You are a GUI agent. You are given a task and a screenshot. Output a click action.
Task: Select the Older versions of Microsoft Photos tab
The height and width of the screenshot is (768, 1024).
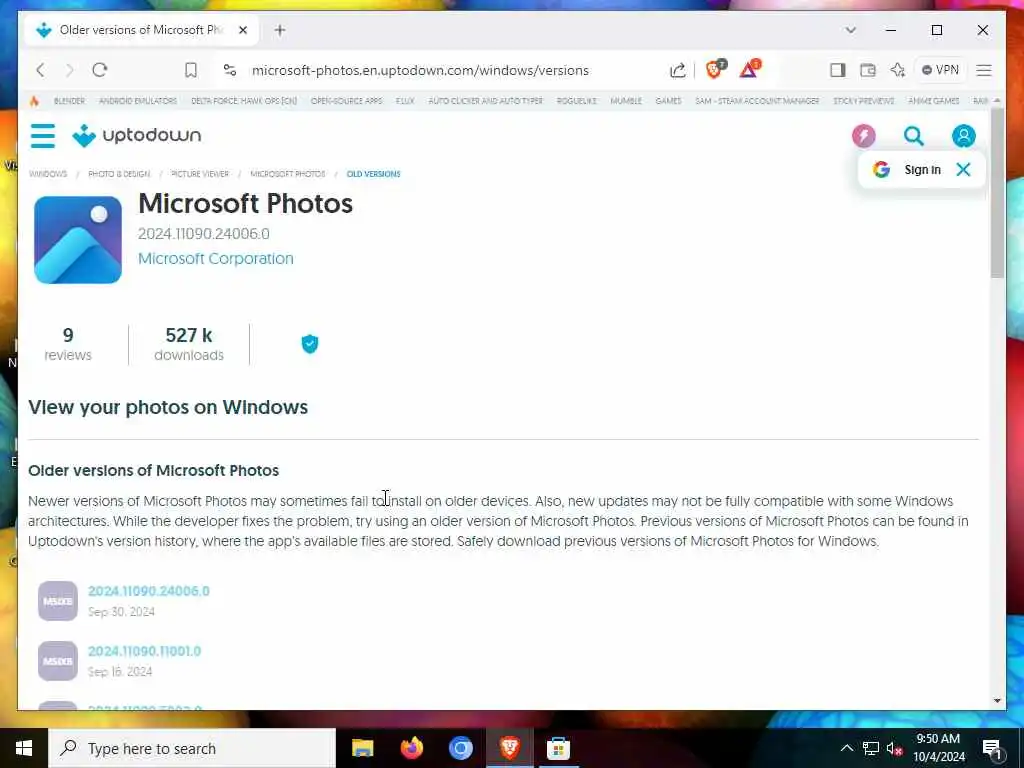(142, 30)
